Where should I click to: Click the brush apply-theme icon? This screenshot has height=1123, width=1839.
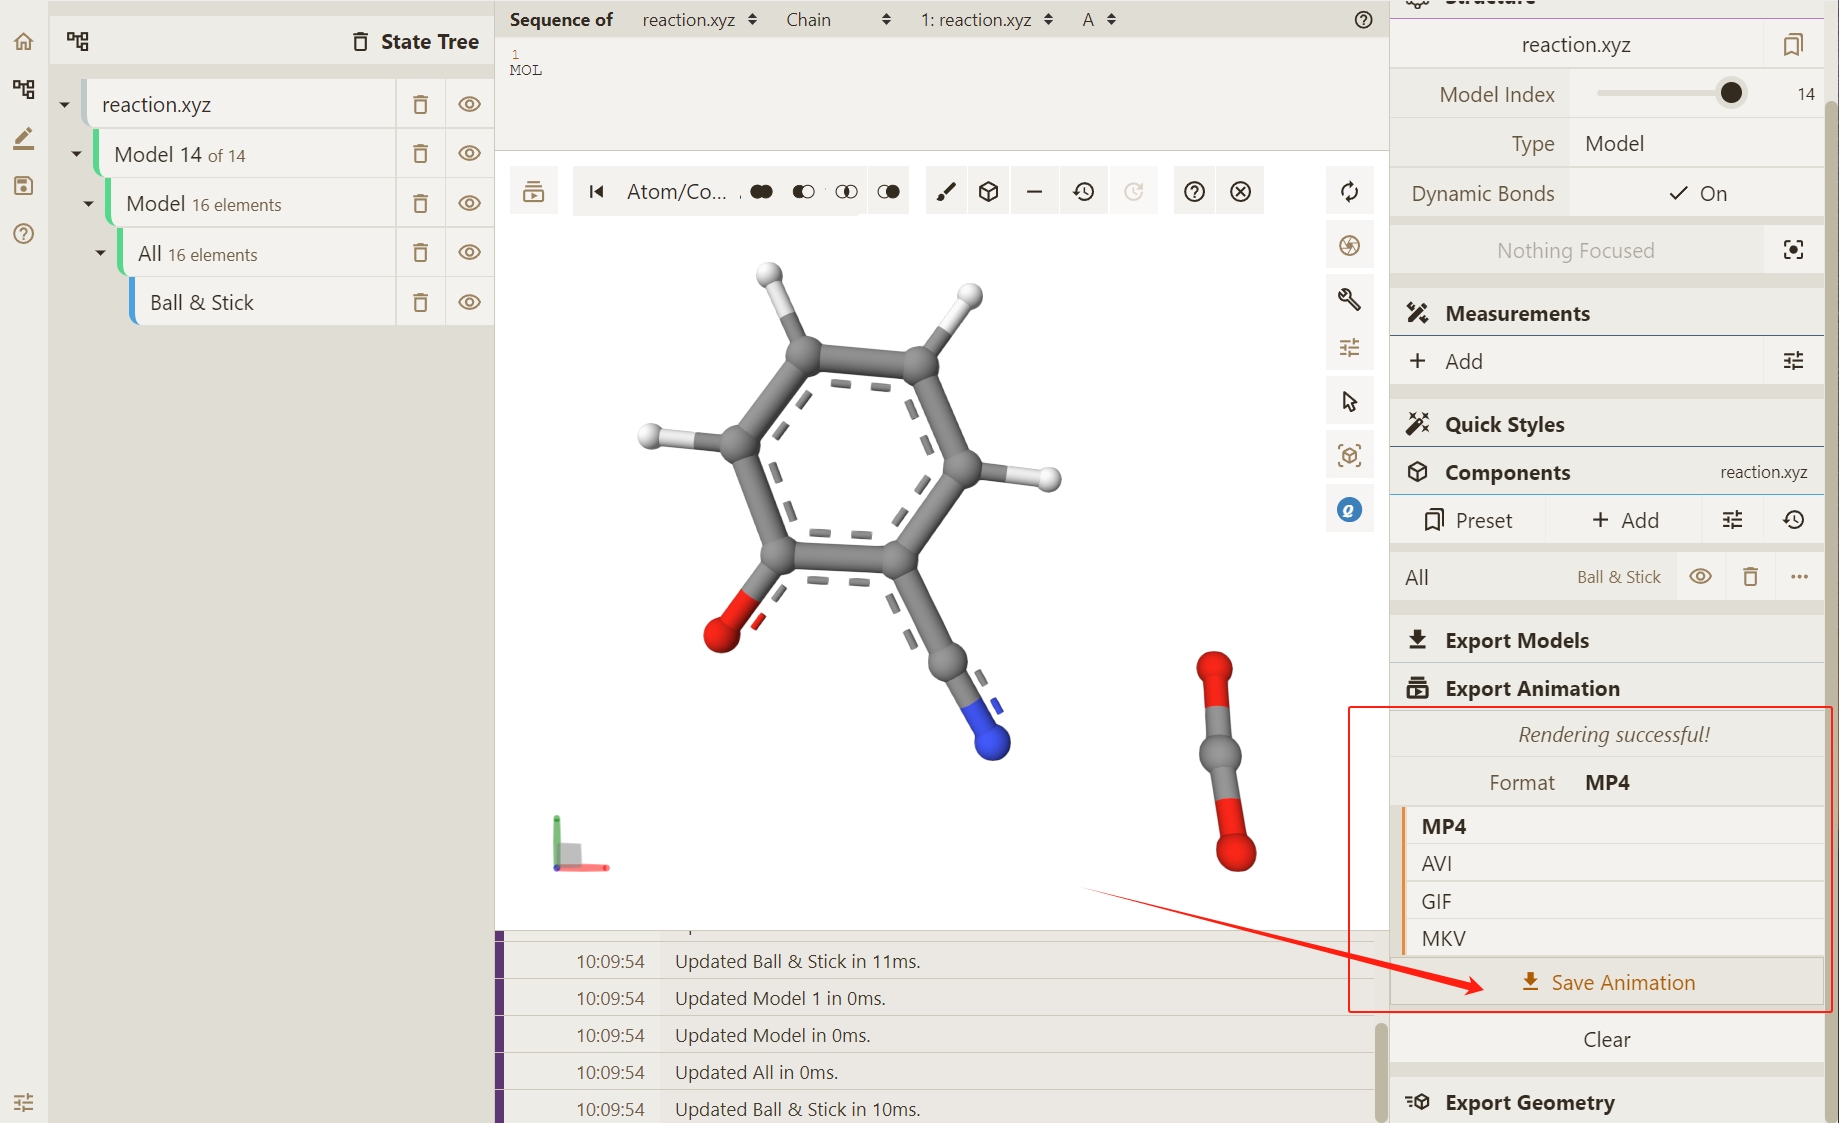coord(945,192)
